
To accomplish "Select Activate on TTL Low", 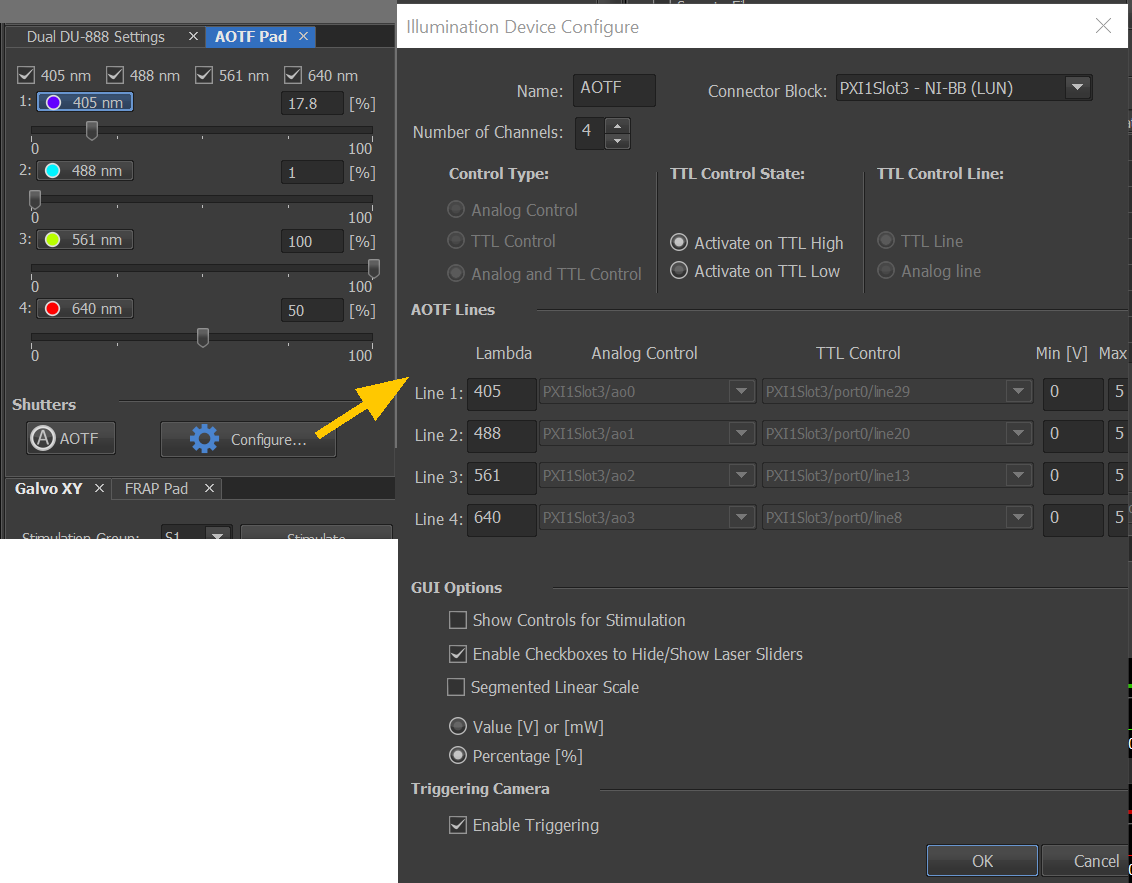I will pyautogui.click(x=679, y=271).
